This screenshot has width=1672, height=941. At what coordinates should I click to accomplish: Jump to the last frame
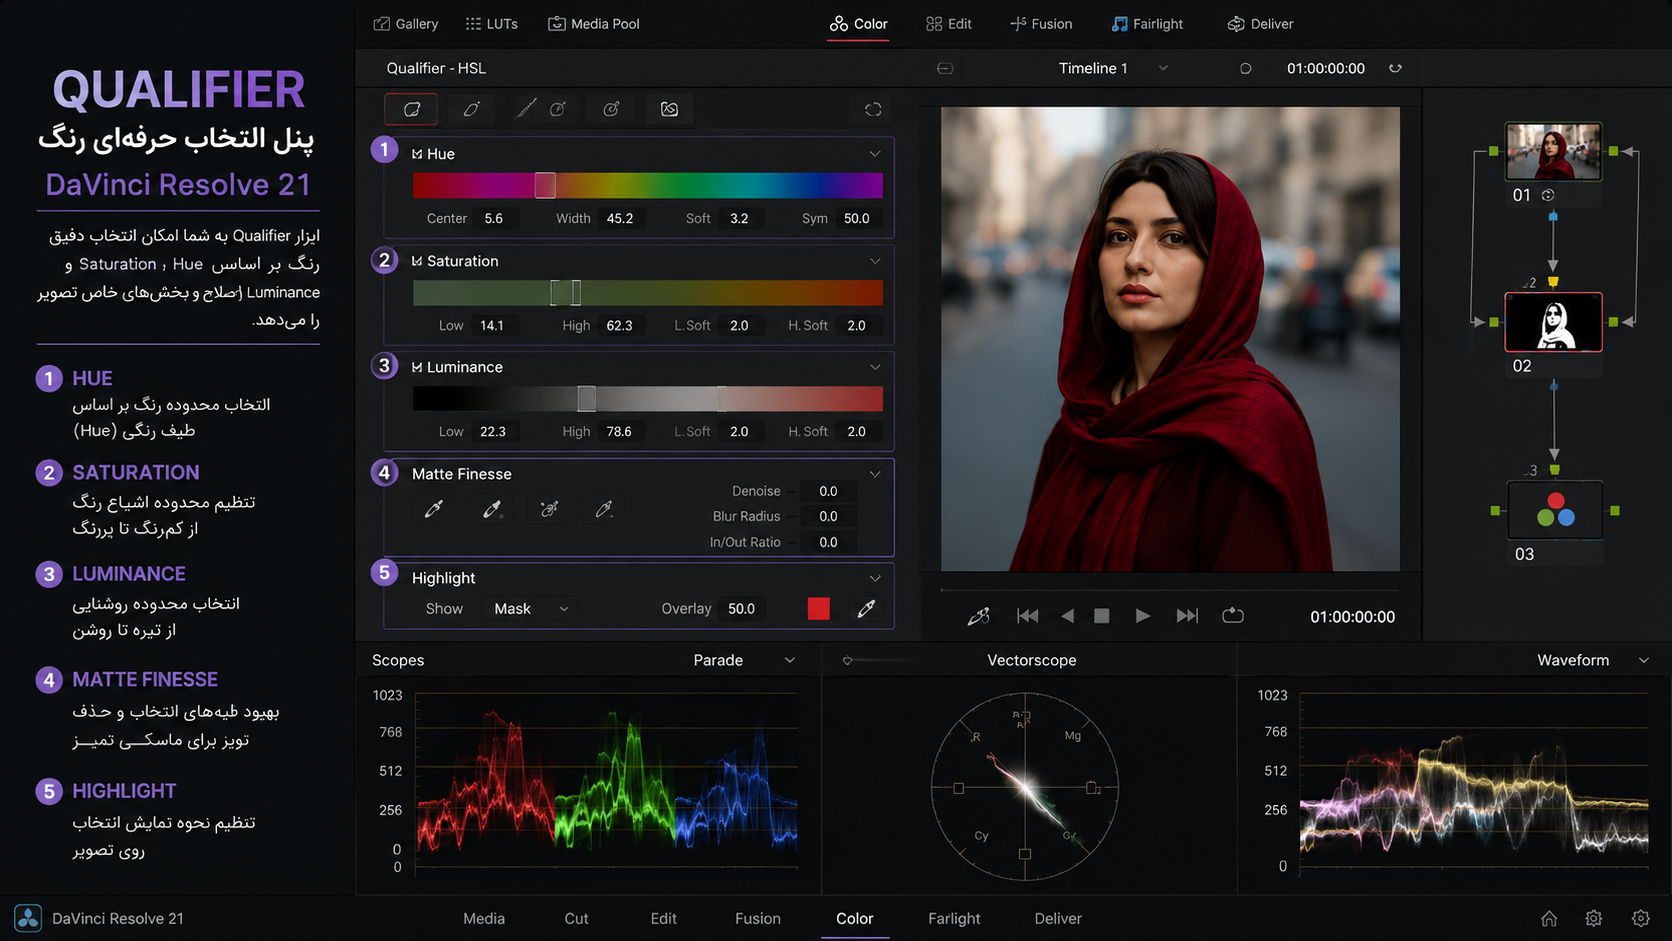tap(1187, 616)
